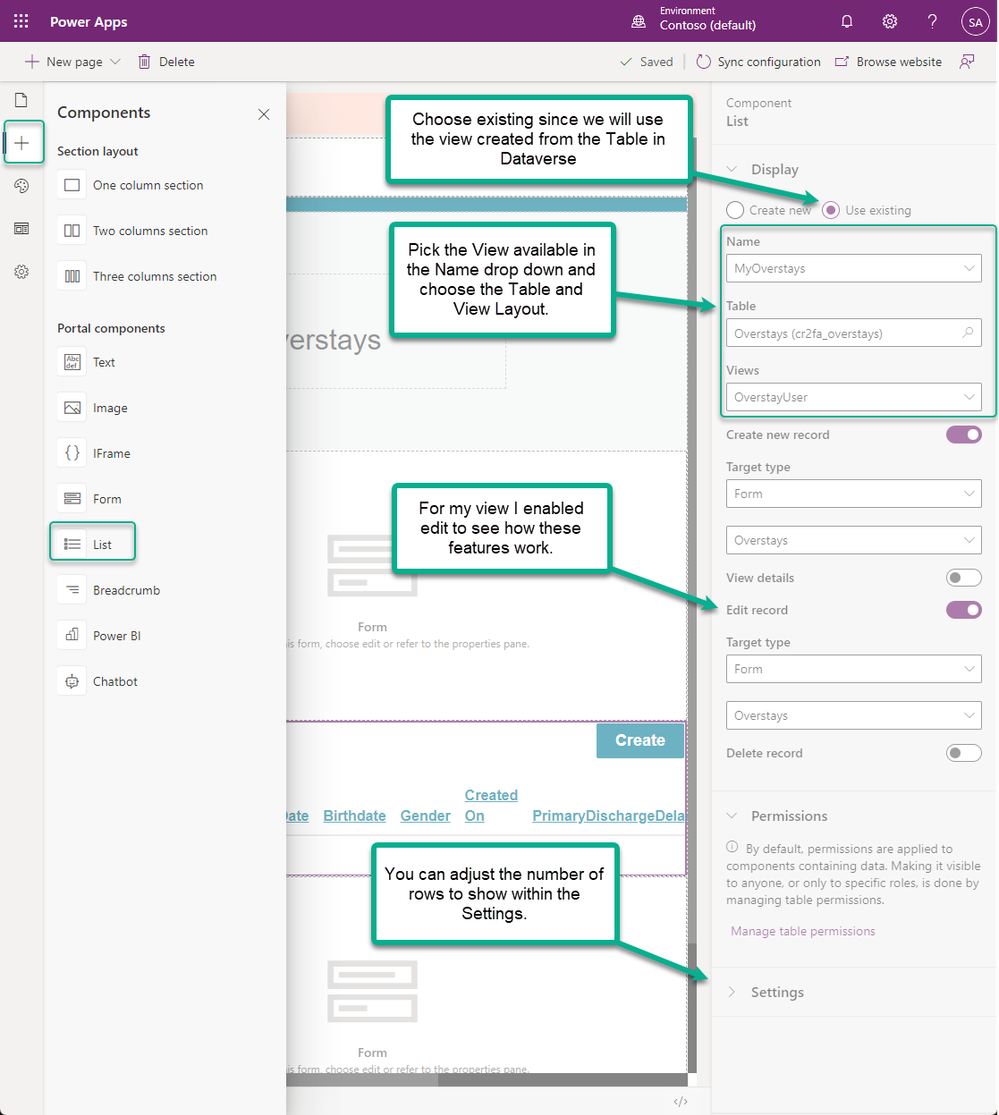Collapse the Permissions section

(x=732, y=816)
